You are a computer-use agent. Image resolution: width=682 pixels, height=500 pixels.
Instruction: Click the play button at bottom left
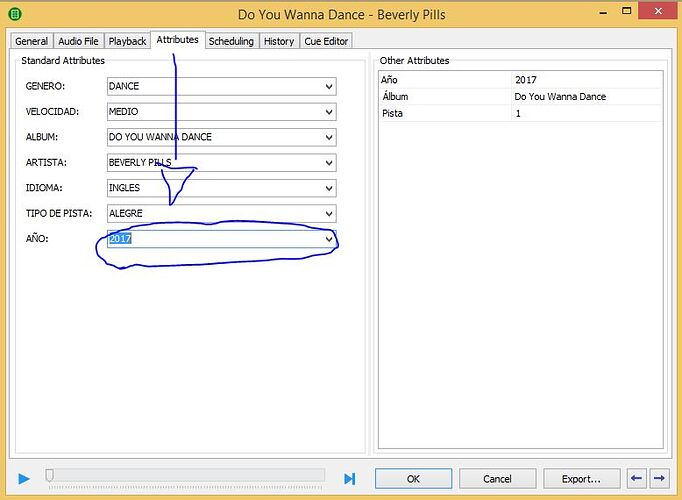point(24,479)
